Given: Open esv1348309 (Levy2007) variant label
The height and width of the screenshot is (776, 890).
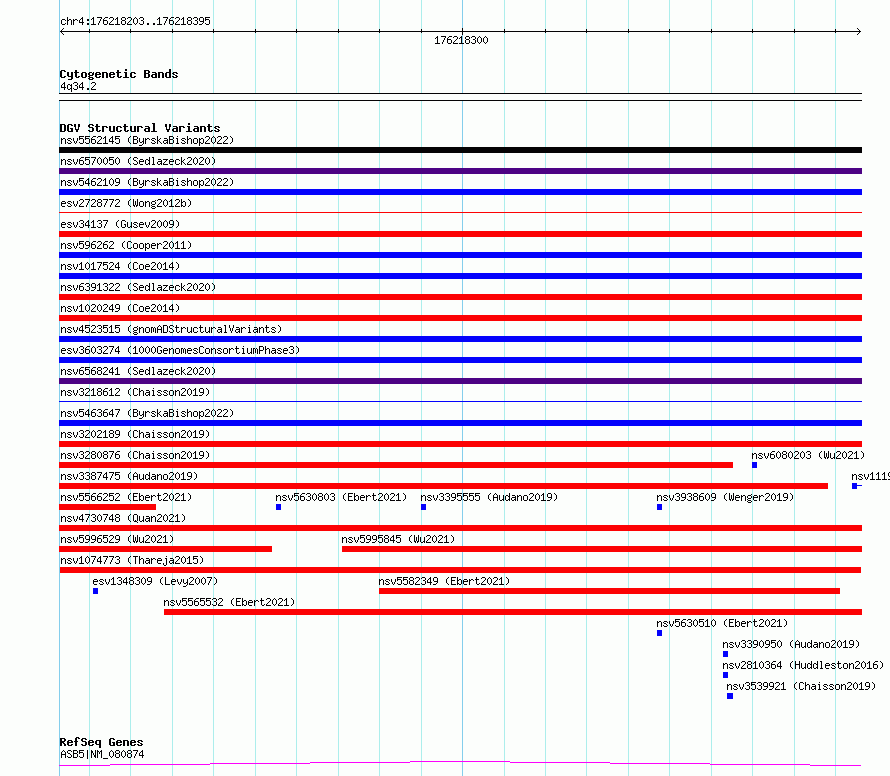Looking at the screenshot, I should [x=155, y=581].
